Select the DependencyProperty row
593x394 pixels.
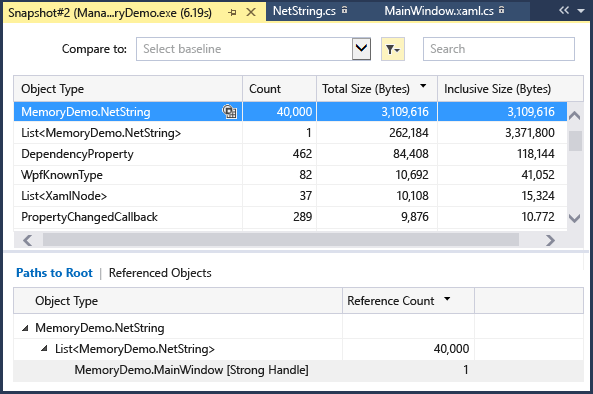click(290, 154)
